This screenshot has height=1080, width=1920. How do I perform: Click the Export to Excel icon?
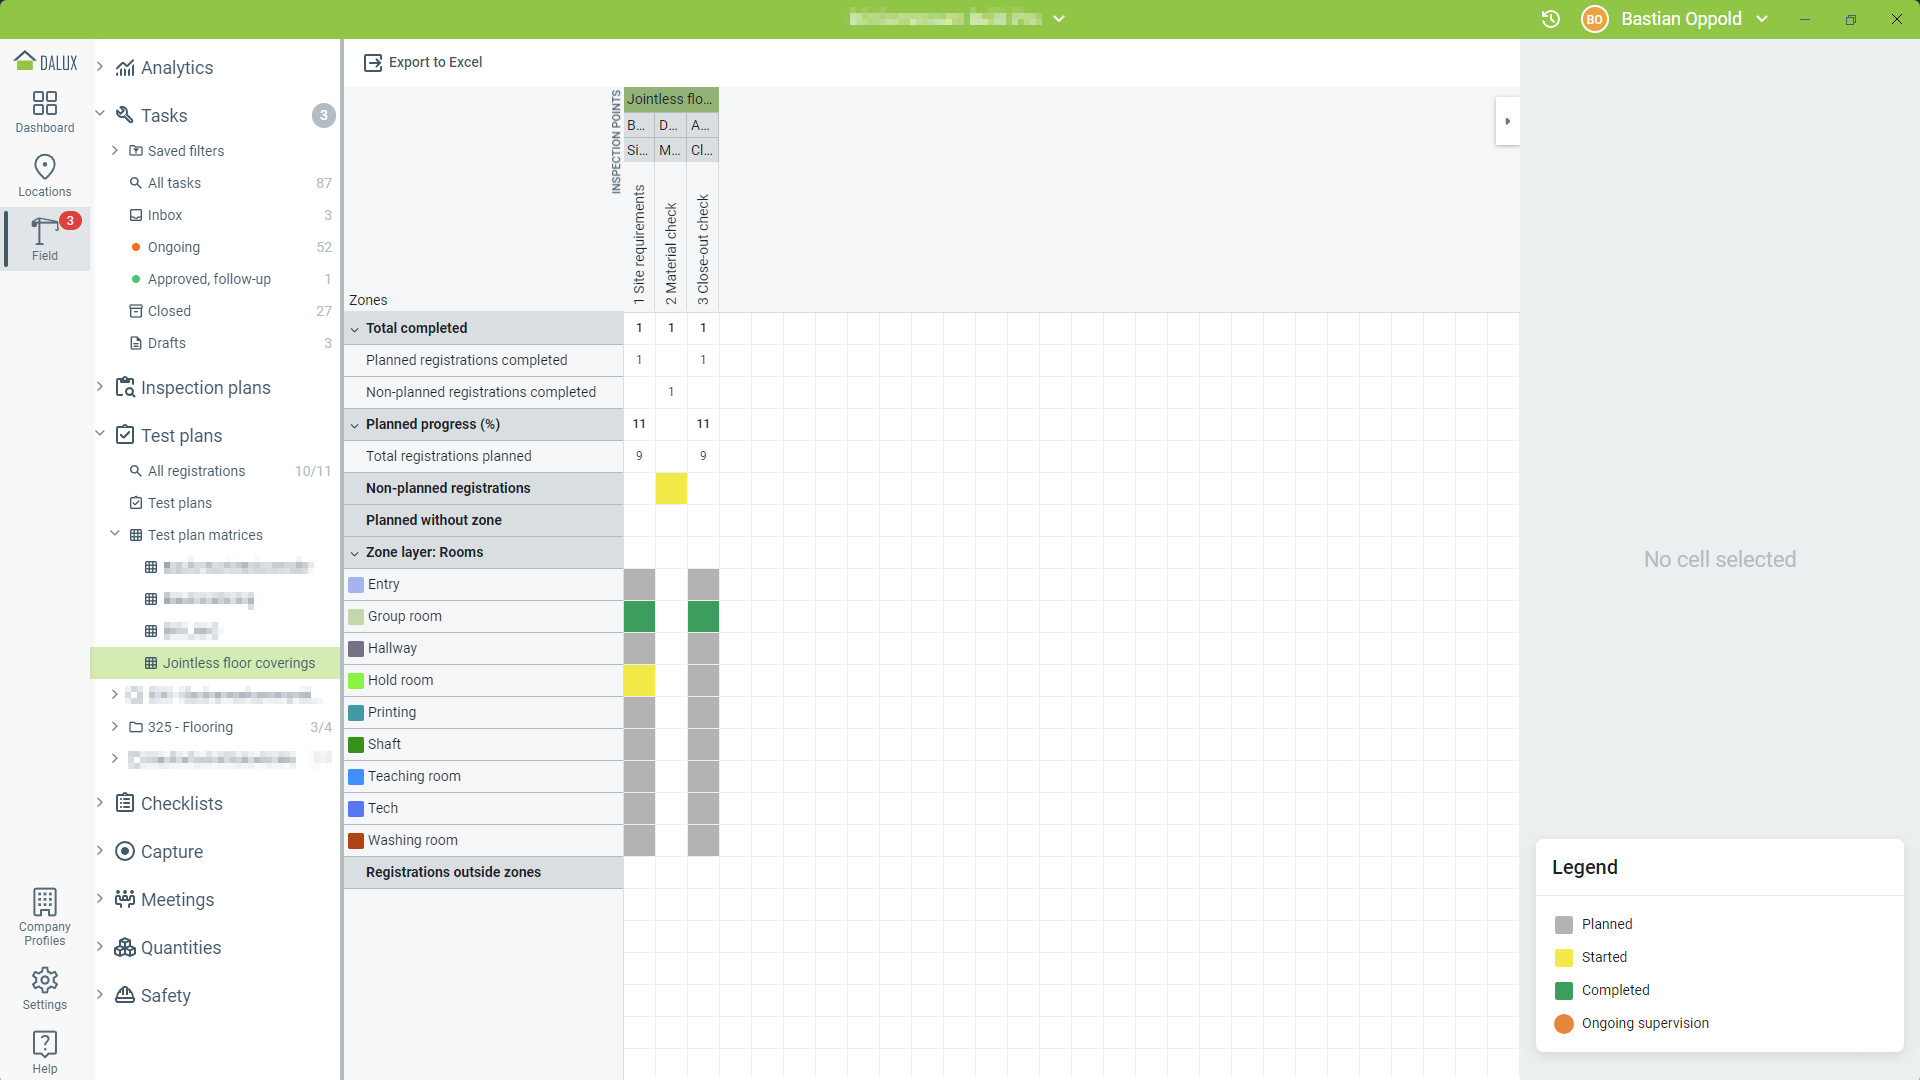pos(373,62)
